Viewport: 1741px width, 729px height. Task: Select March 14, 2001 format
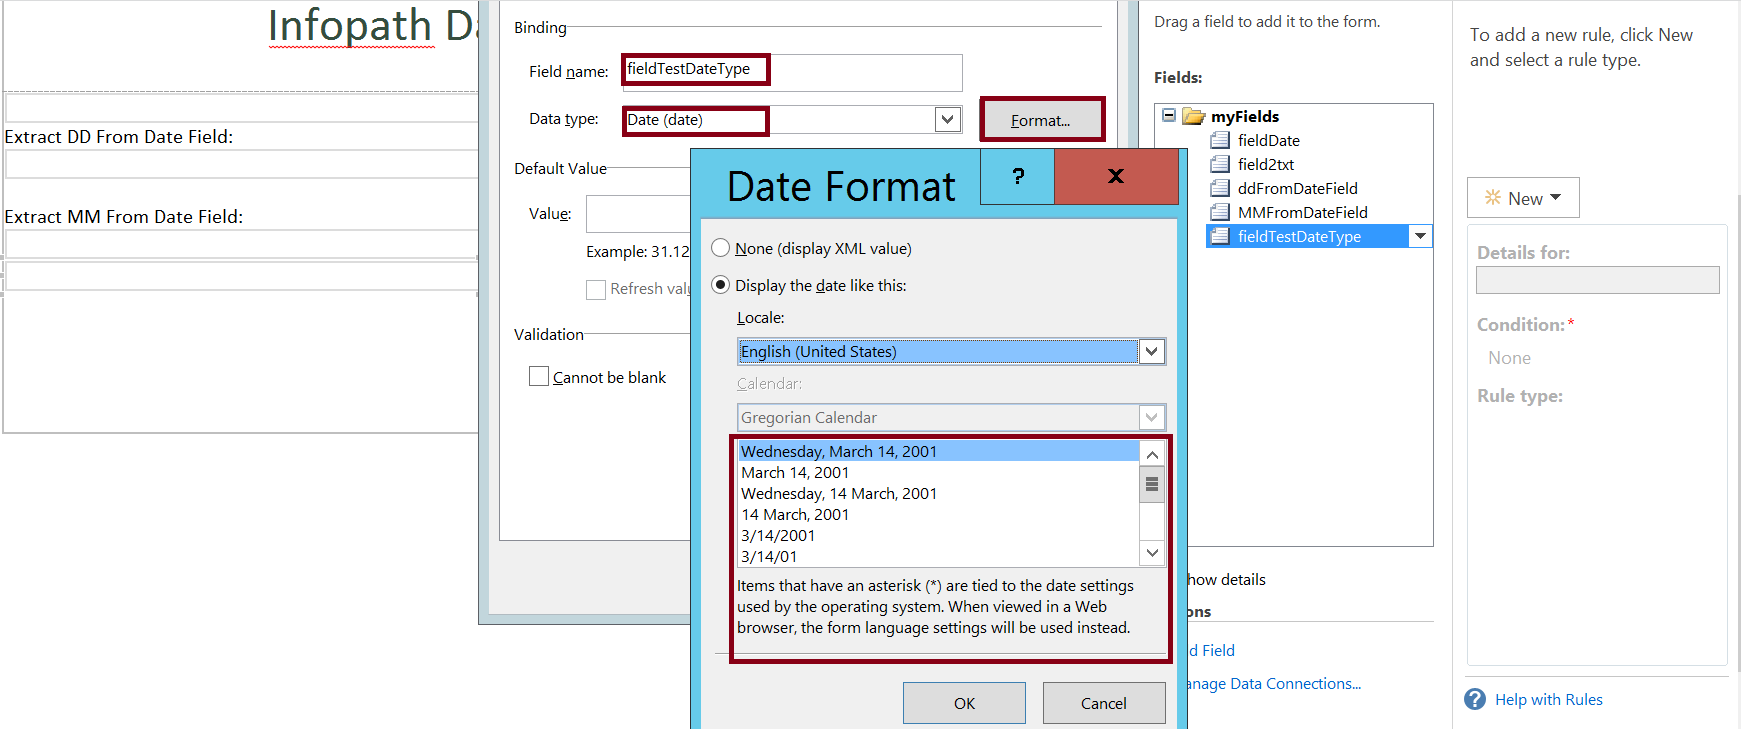coord(938,472)
